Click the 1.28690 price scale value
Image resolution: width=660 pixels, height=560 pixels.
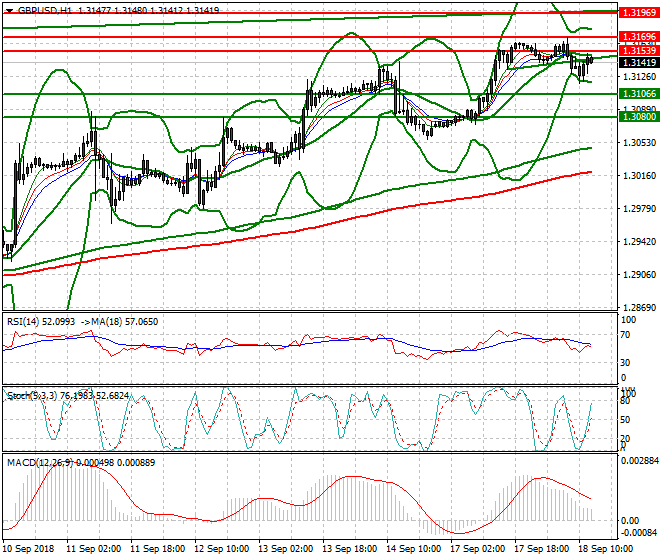[639, 308]
